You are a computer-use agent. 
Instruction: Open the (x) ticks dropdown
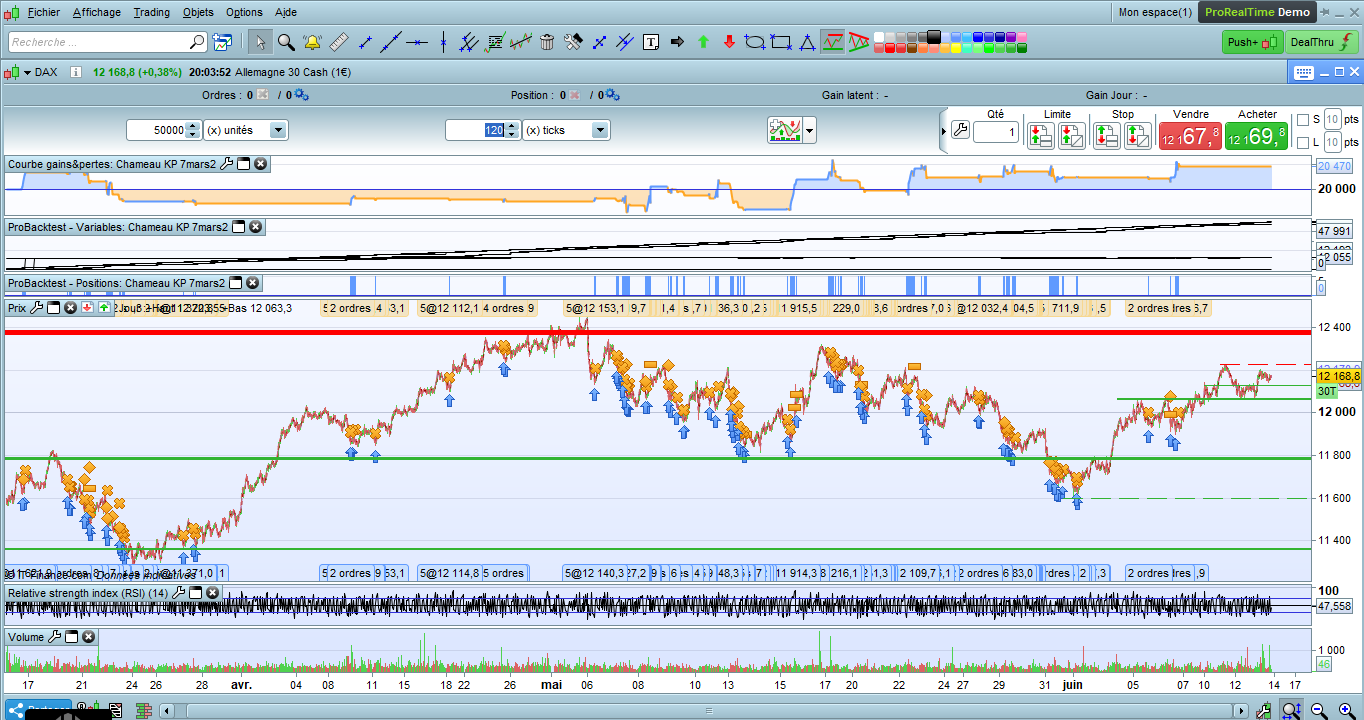point(600,130)
